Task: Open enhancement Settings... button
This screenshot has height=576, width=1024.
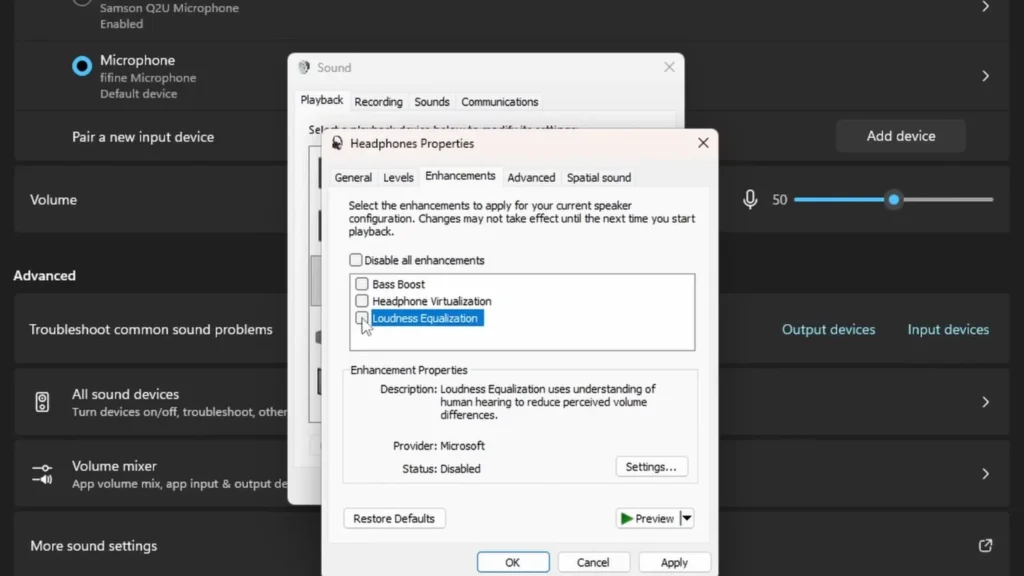Action: (651, 467)
